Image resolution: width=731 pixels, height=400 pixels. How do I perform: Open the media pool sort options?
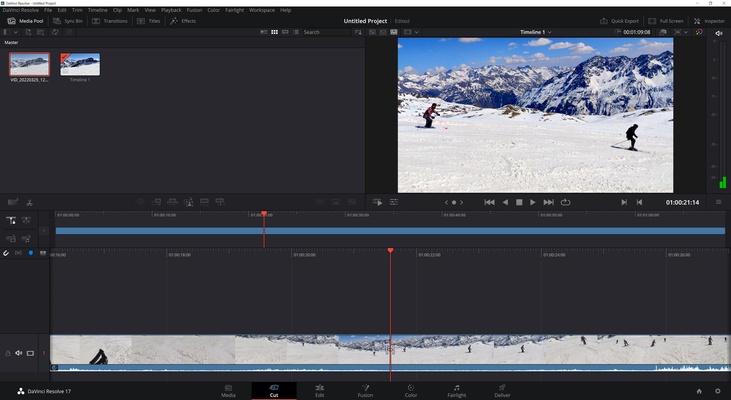(358, 32)
